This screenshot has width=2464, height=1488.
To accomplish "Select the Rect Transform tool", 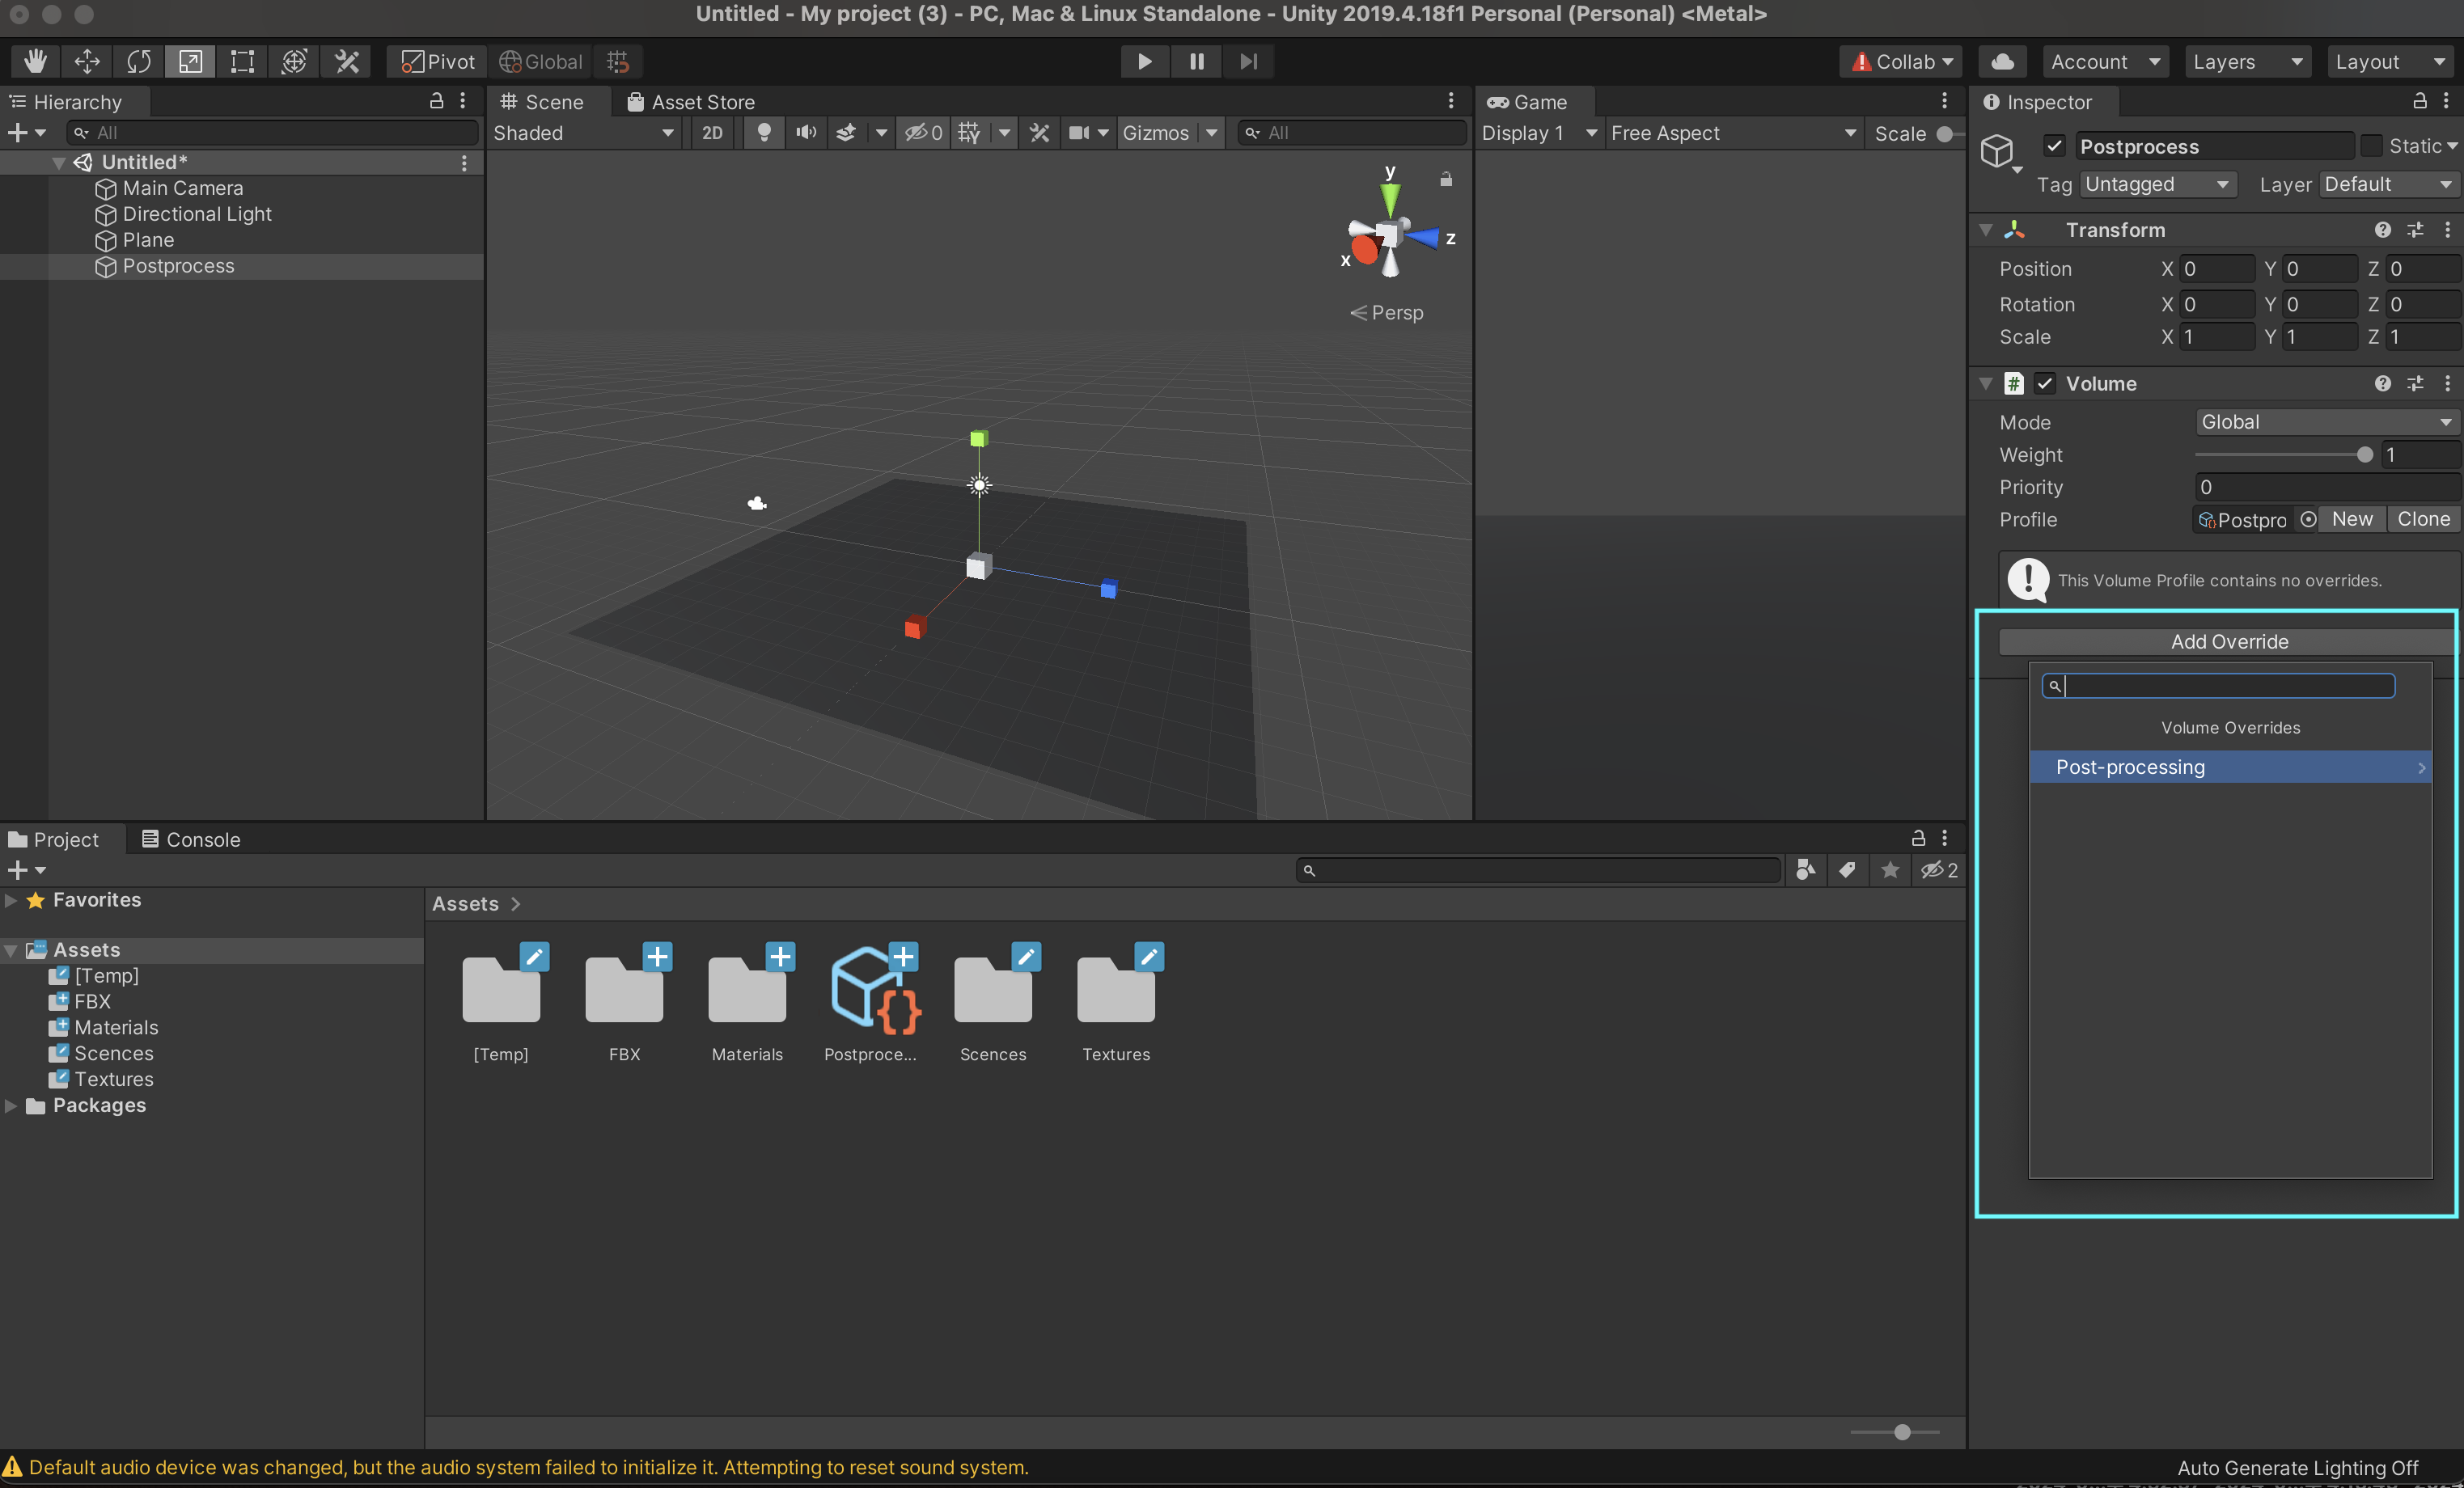I will (242, 61).
